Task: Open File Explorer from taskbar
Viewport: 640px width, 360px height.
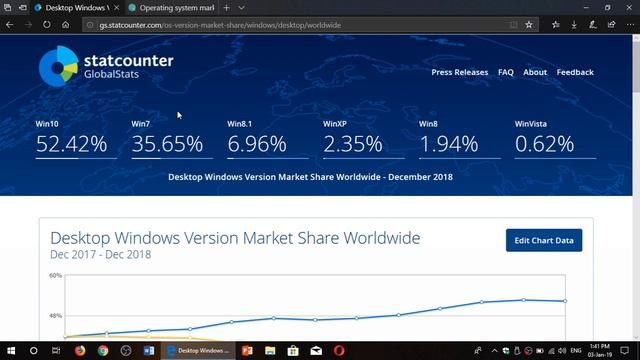Action: (x=270, y=351)
